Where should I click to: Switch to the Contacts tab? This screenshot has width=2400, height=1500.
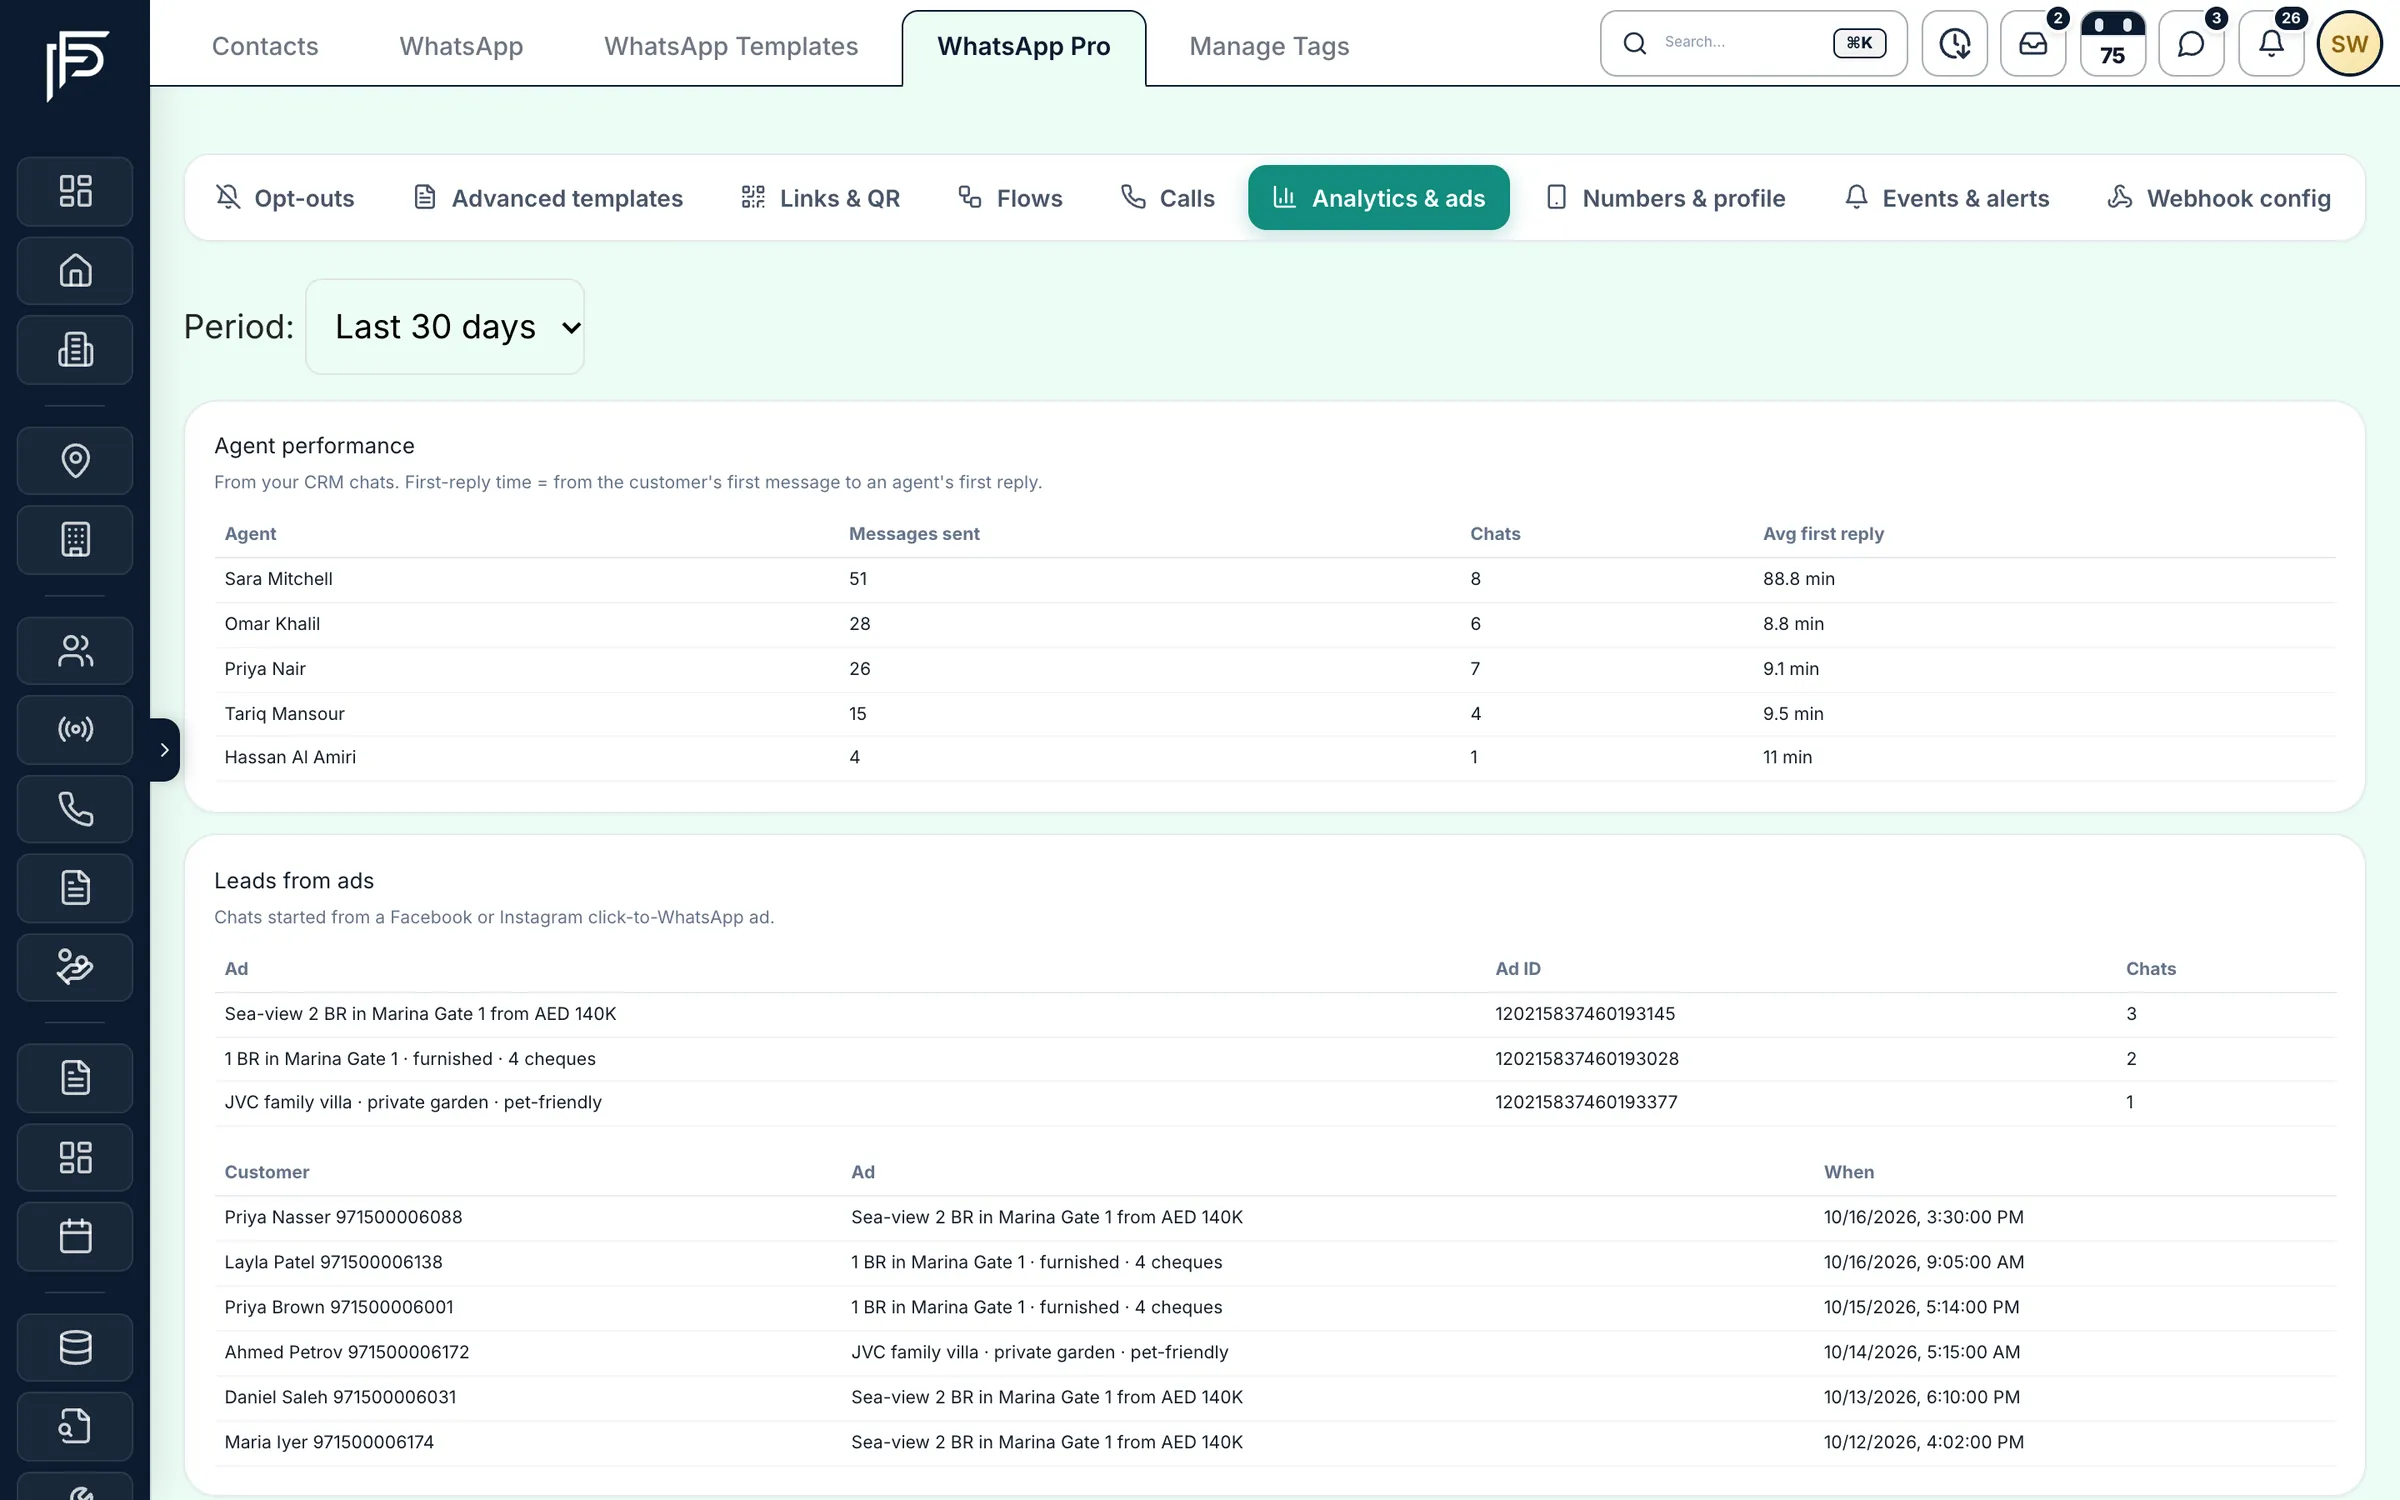click(265, 46)
